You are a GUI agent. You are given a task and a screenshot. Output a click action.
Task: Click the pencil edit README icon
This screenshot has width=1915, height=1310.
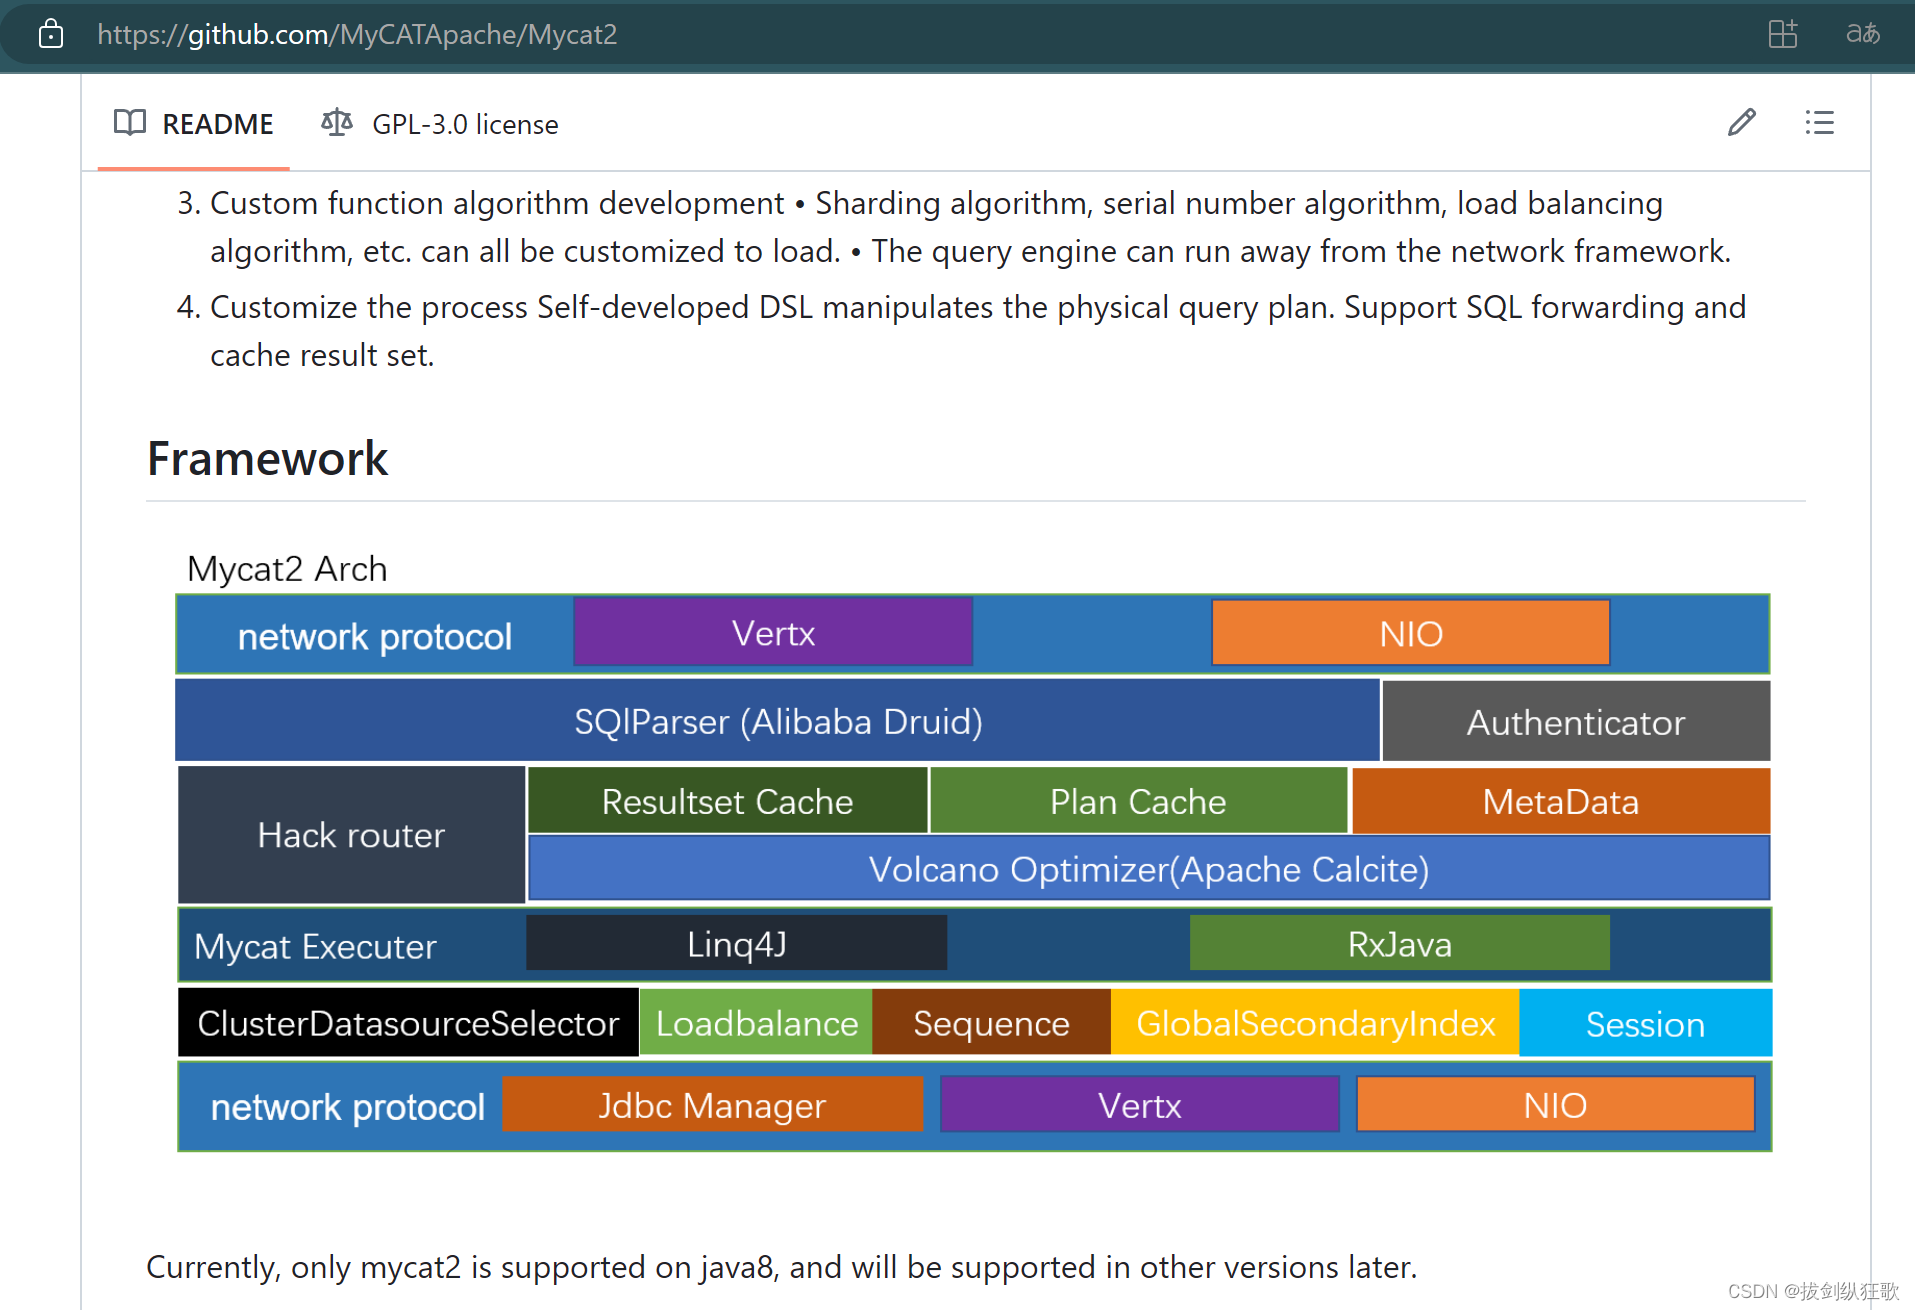(1742, 122)
